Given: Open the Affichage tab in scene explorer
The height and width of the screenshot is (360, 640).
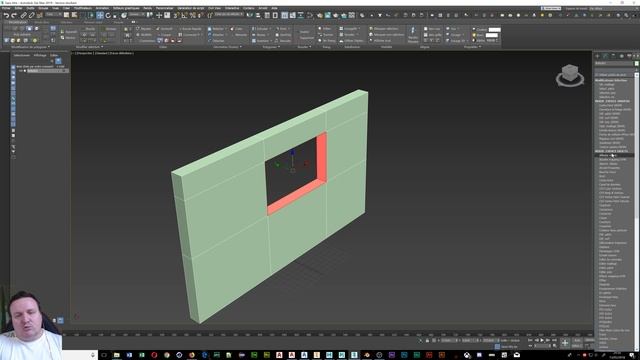Looking at the screenshot, I should [40, 56].
